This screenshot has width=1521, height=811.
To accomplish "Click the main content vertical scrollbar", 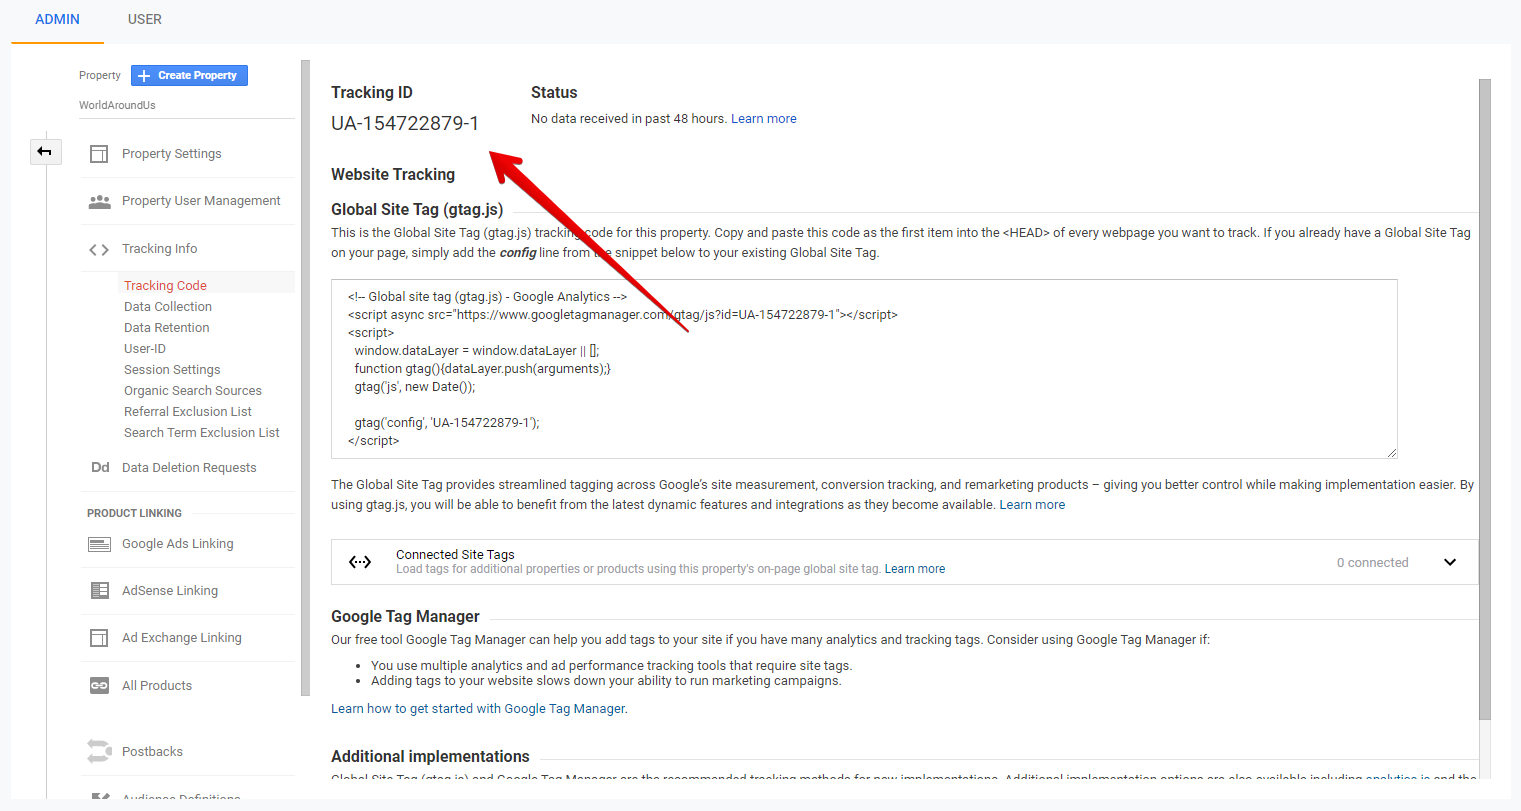I will pyautogui.click(x=1485, y=398).
